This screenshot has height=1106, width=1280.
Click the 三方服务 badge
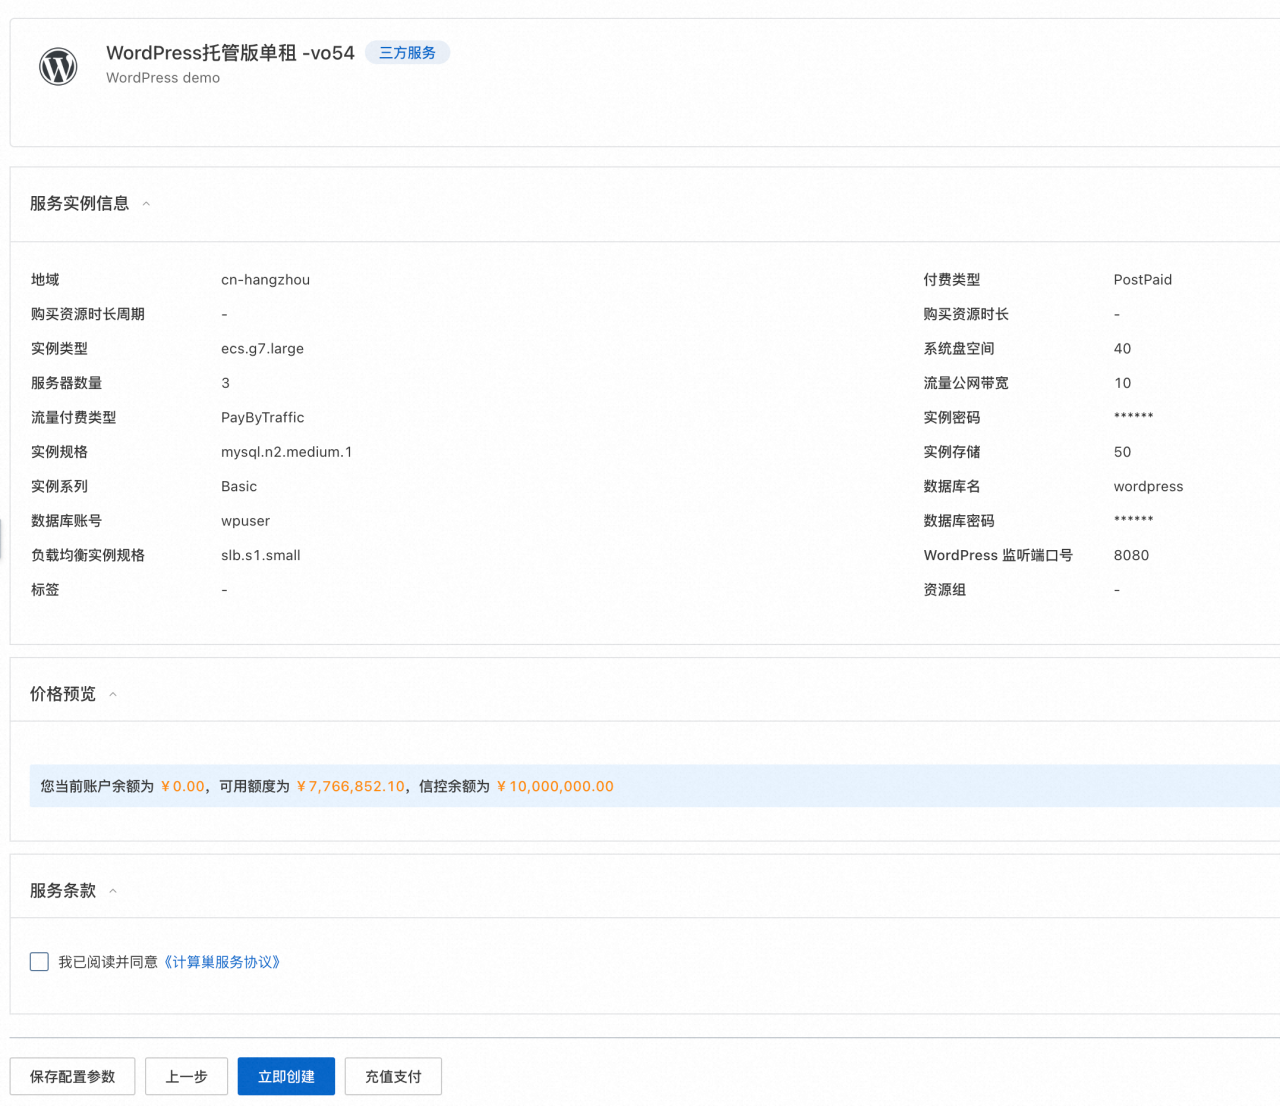[x=407, y=53]
